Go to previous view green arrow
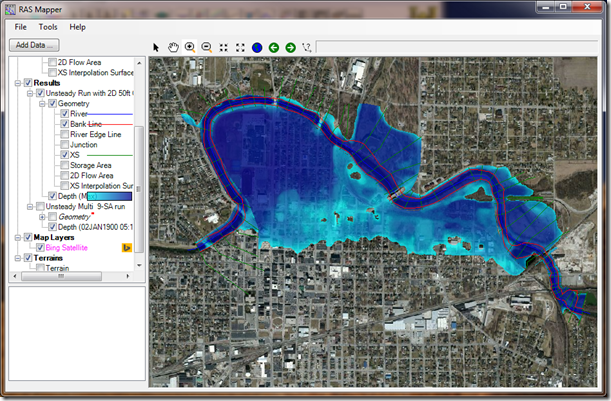 (x=273, y=47)
